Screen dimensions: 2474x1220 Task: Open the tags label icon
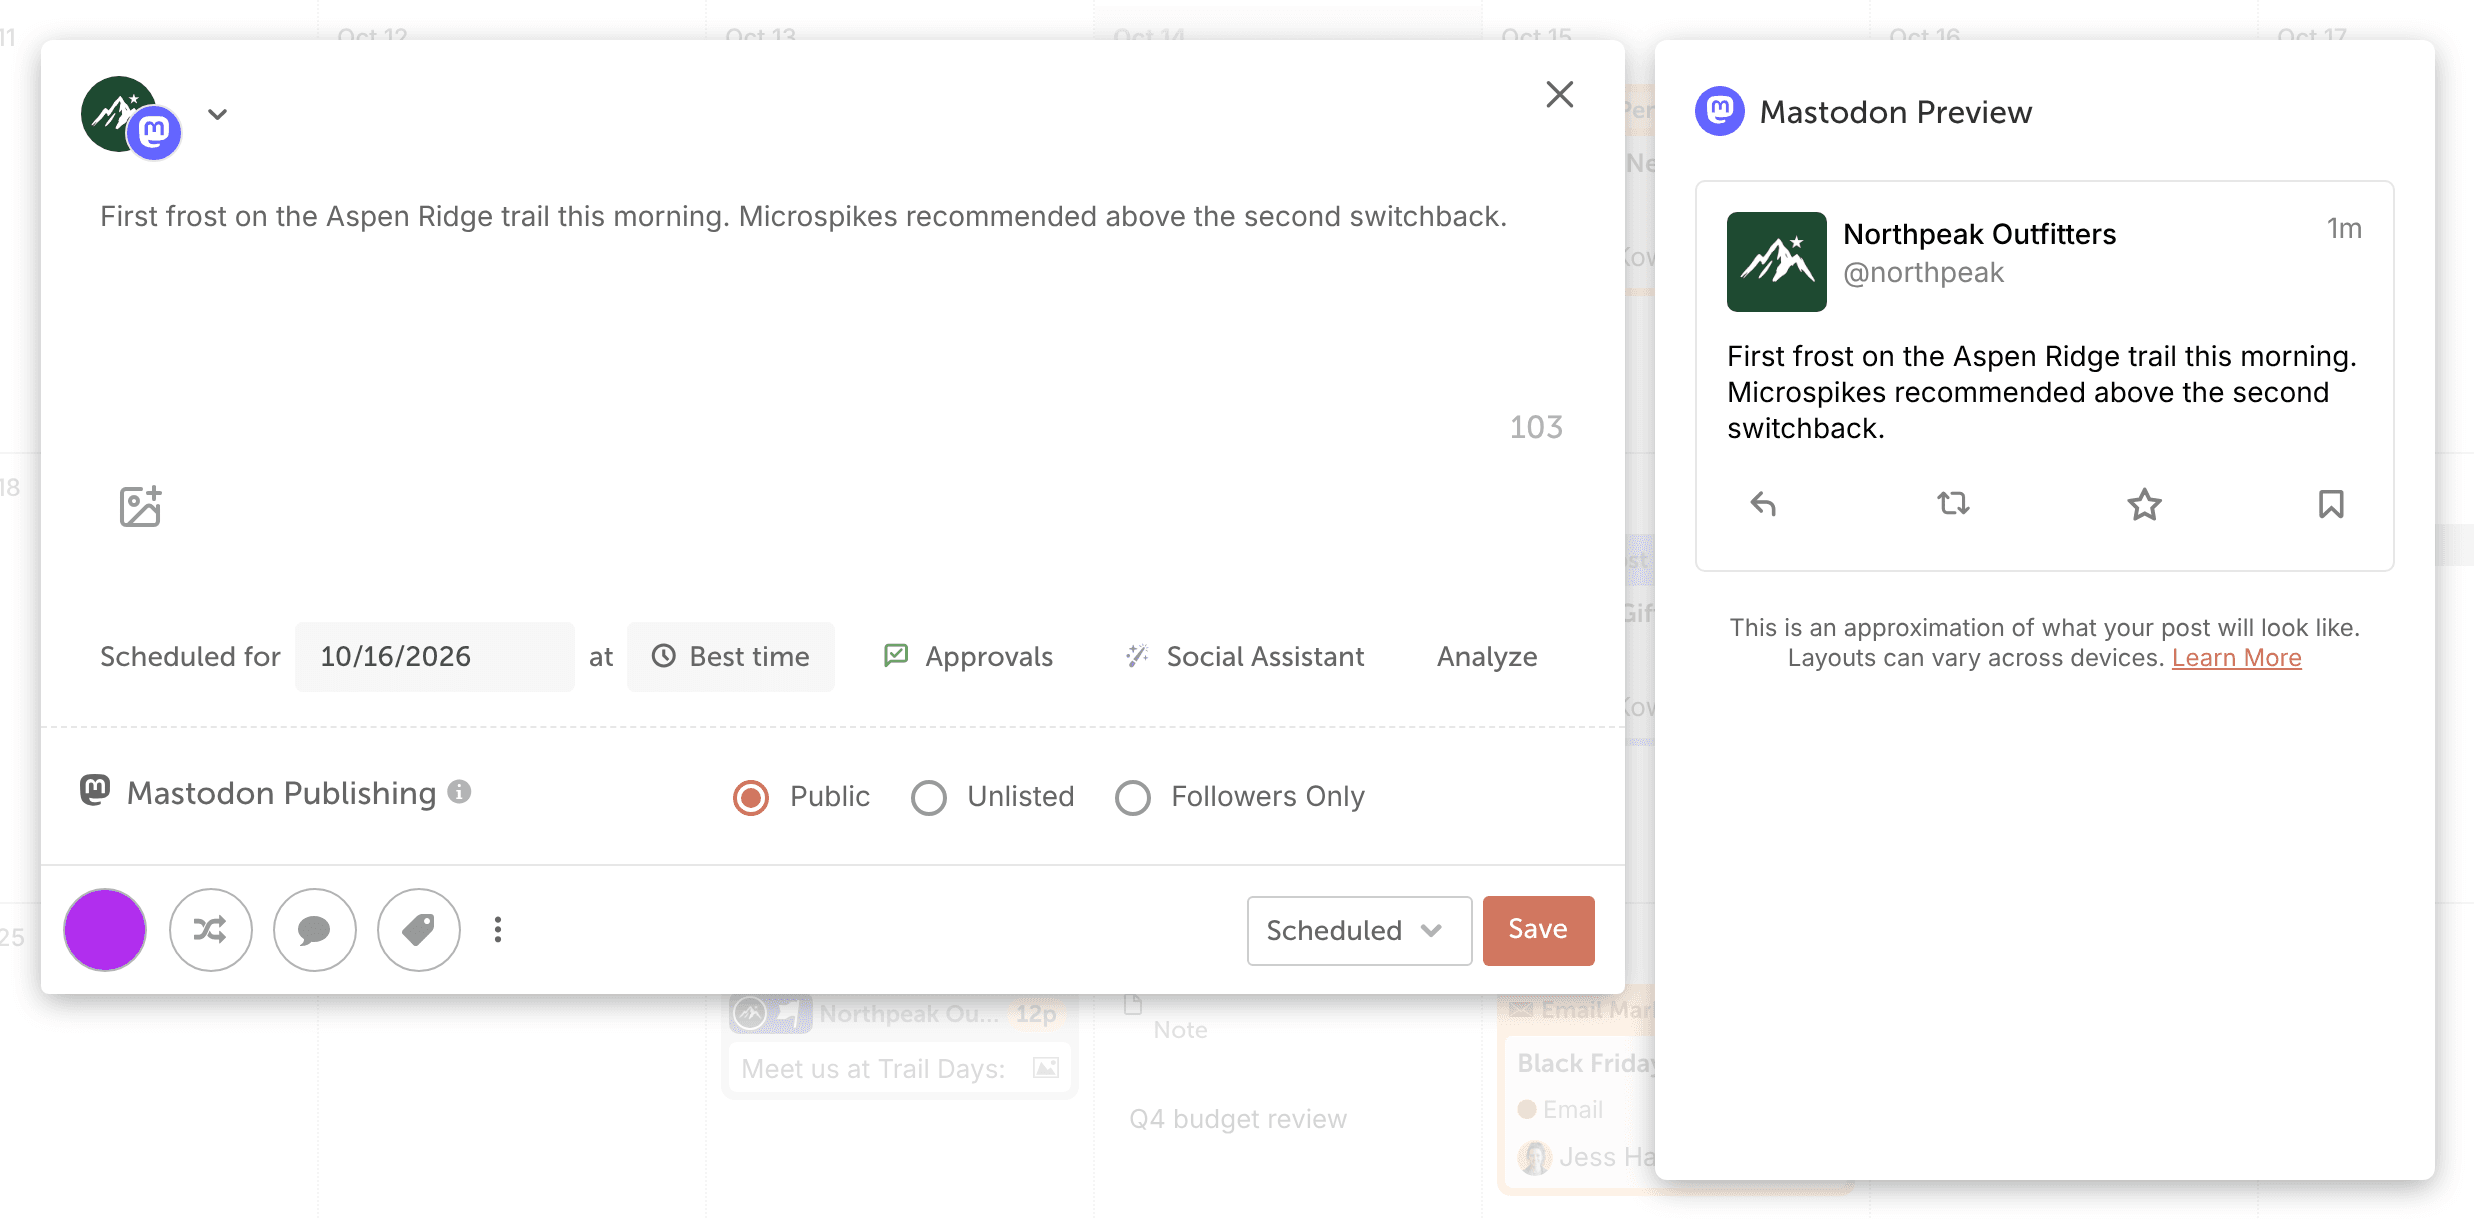(418, 930)
